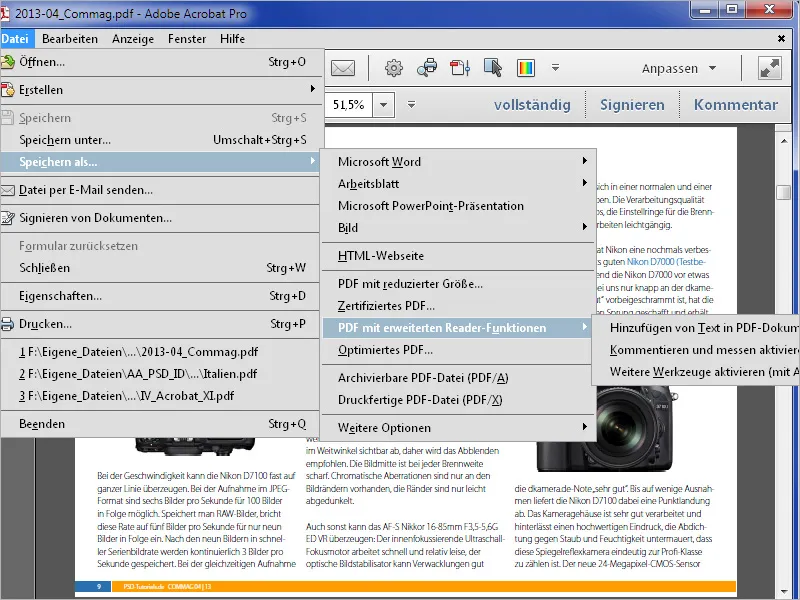Open the Bearbeiten menu
This screenshot has height=600, width=800.
(70, 39)
